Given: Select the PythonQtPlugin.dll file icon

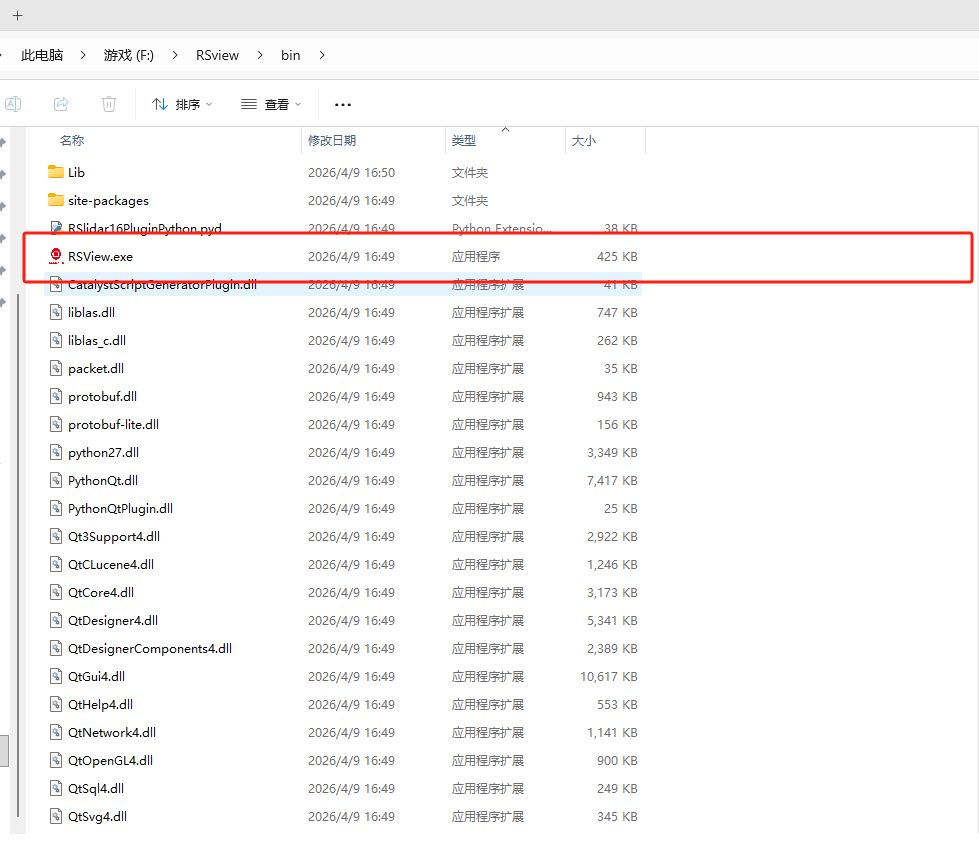Looking at the screenshot, I should [56, 508].
